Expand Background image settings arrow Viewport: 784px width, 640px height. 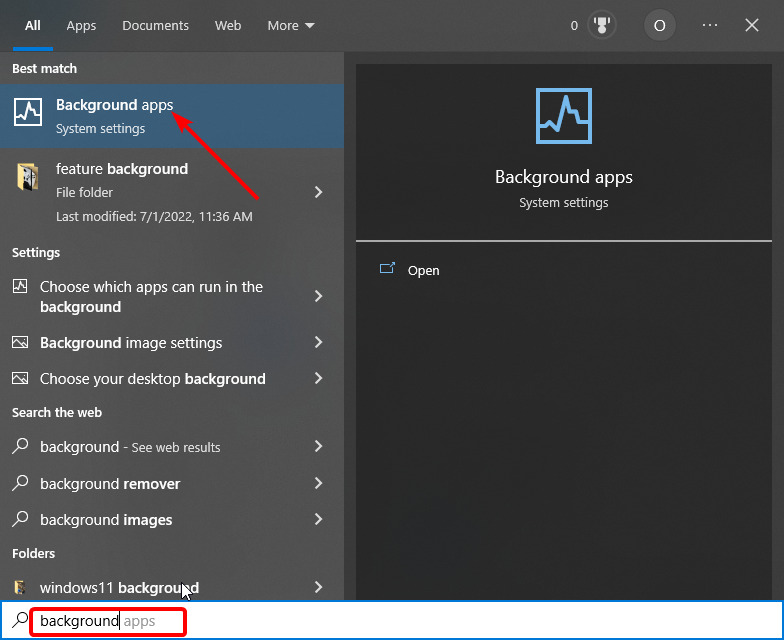coord(318,342)
